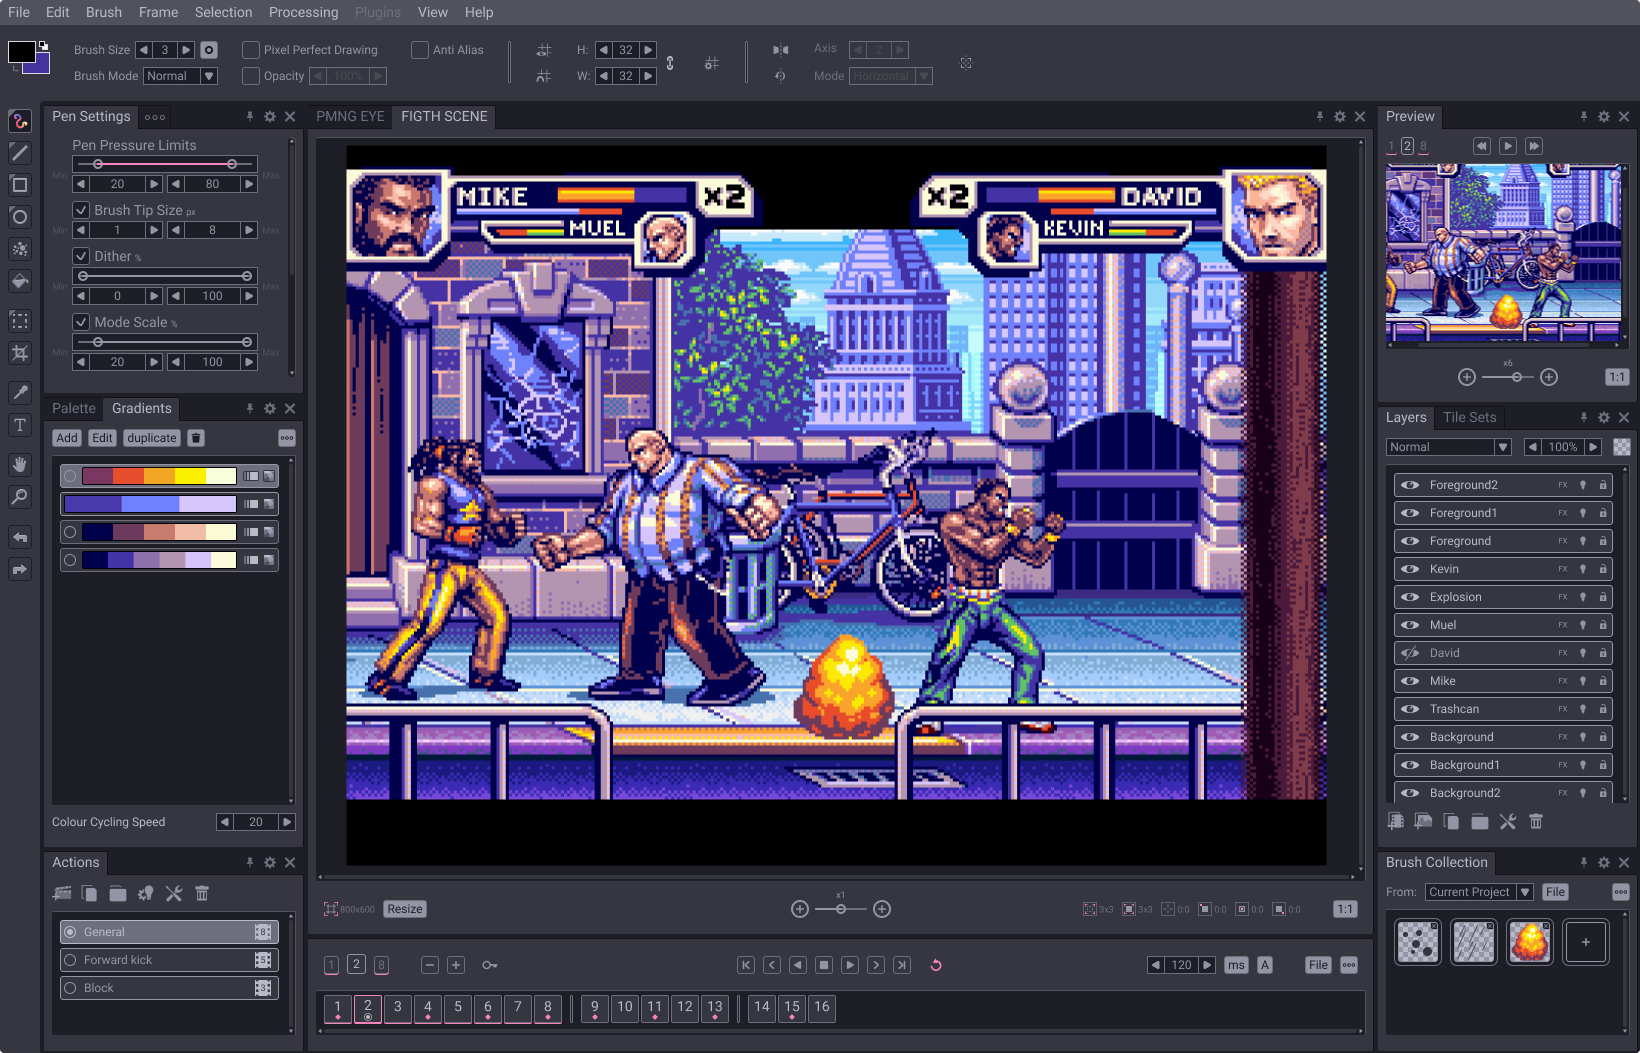Switch to the Palette tab
Image resolution: width=1640 pixels, height=1053 pixels.
point(74,409)
